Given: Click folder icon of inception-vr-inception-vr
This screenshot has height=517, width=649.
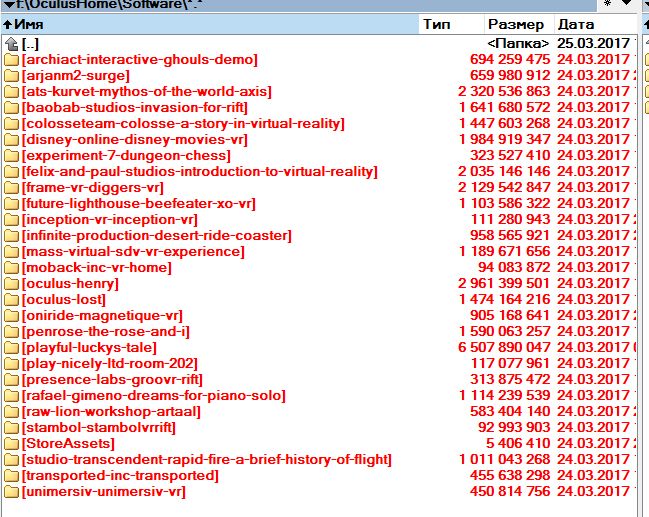Looking at the screenshot, I should 12,220.
